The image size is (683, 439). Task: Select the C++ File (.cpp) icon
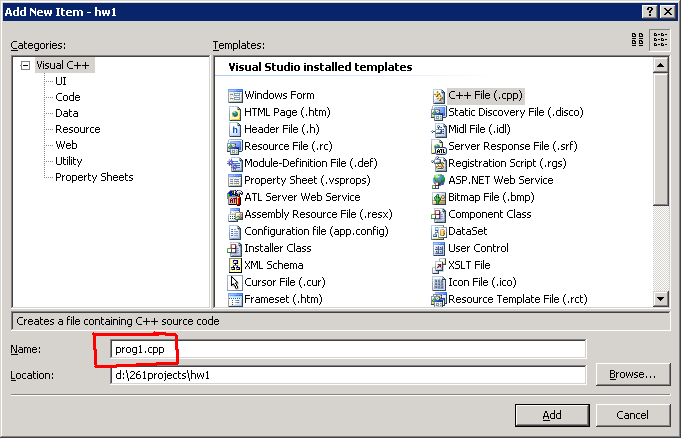pyautogui.click(x=439, y=95)
